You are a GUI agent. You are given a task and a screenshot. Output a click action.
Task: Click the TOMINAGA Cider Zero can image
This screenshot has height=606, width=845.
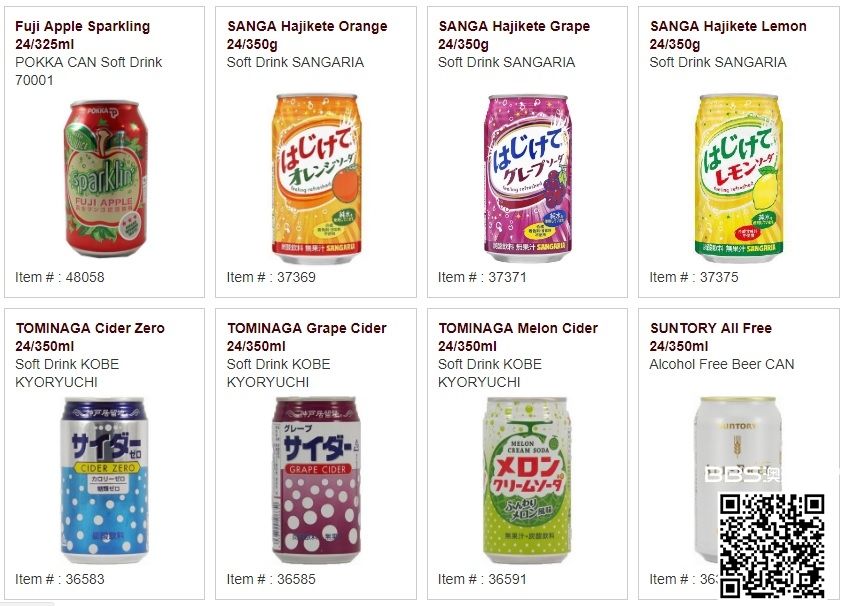coord(104,478)
